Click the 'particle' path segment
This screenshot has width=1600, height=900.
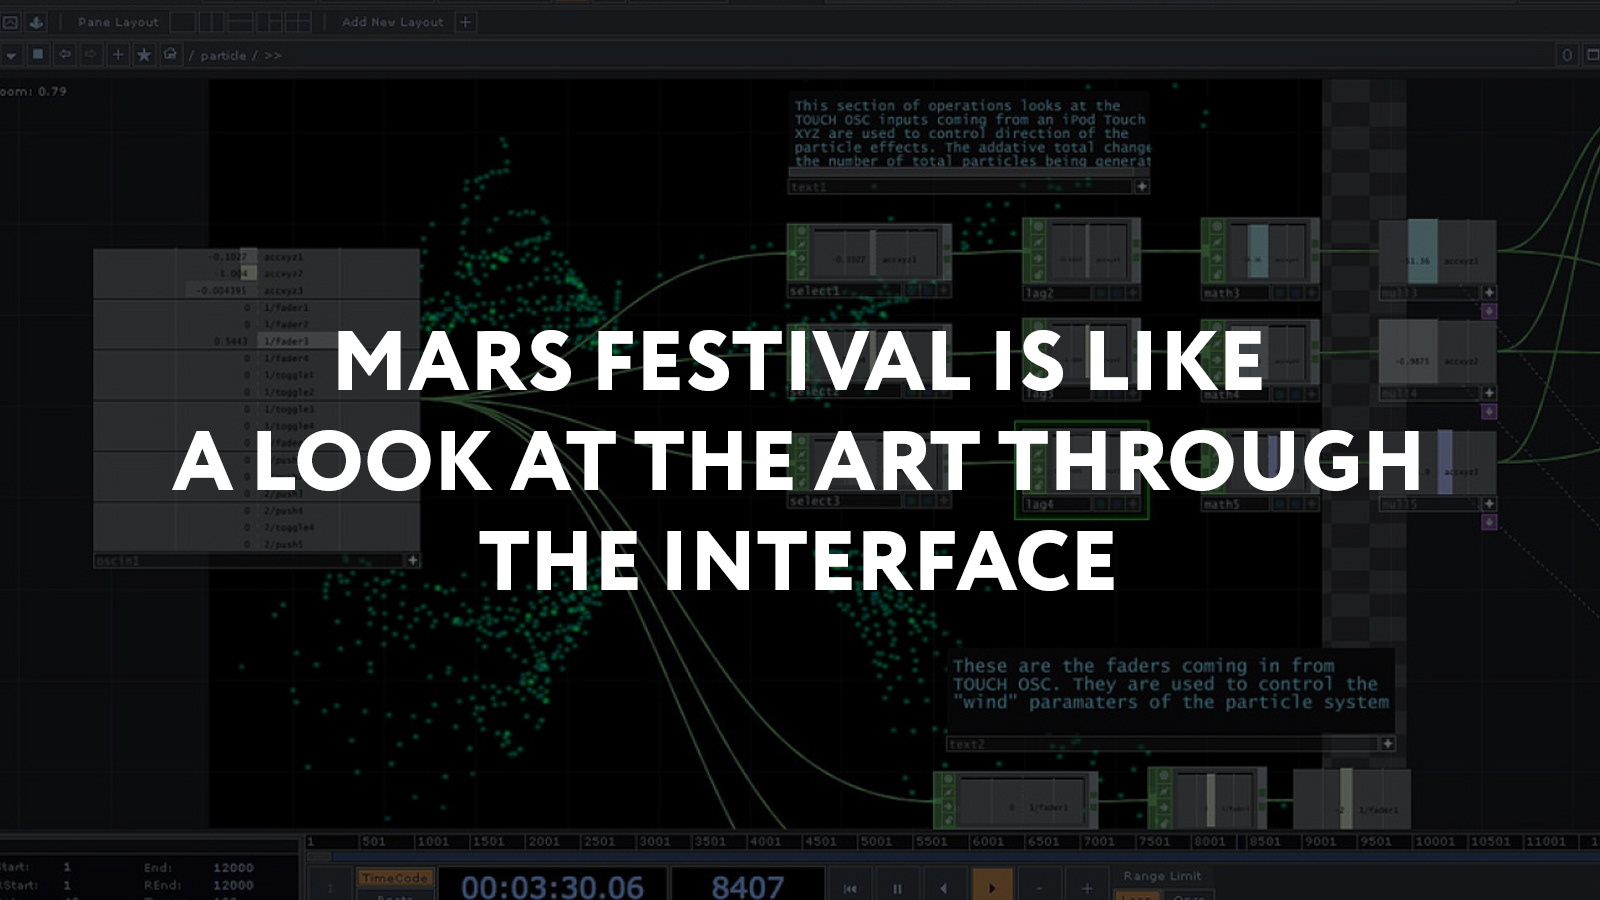click(223, 55)
